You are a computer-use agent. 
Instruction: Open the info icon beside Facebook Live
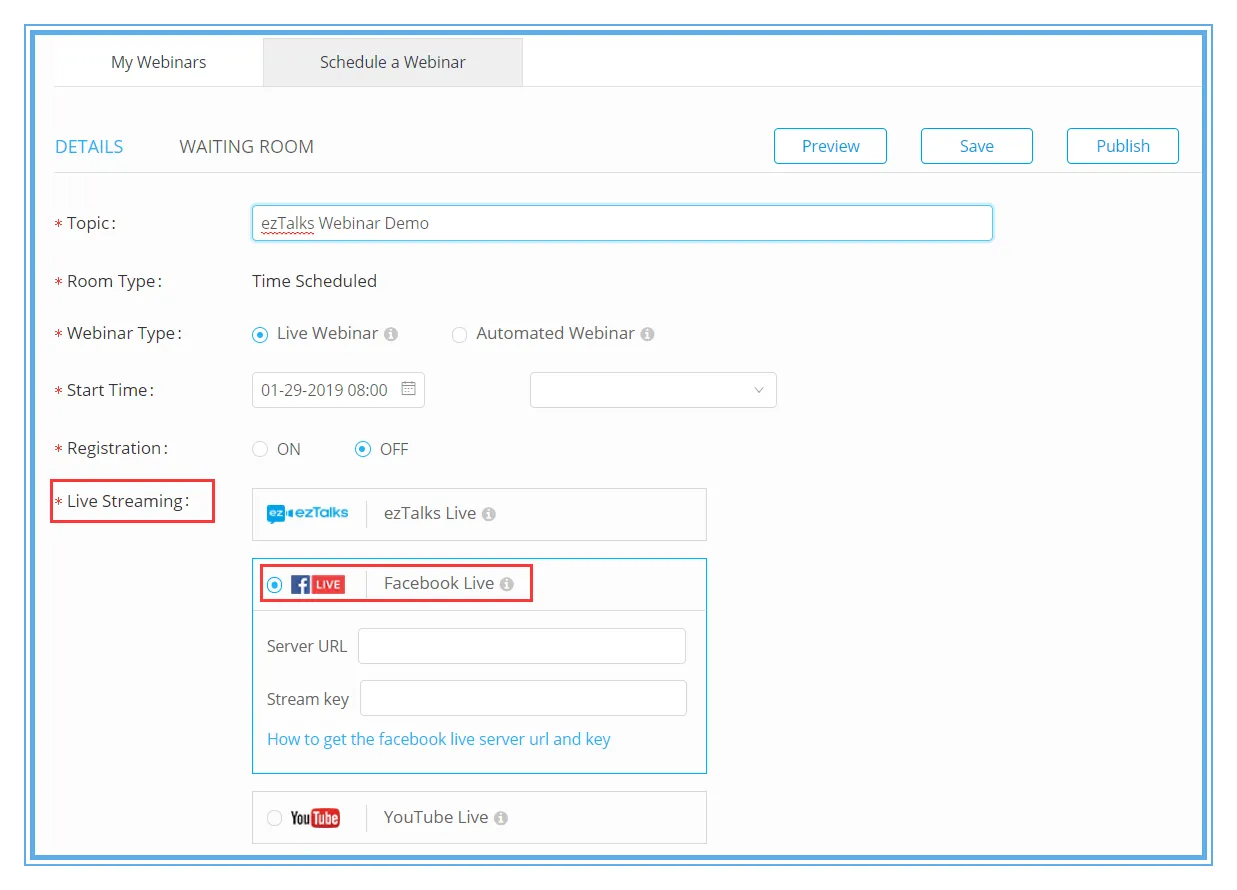click(x=506, y=584)
